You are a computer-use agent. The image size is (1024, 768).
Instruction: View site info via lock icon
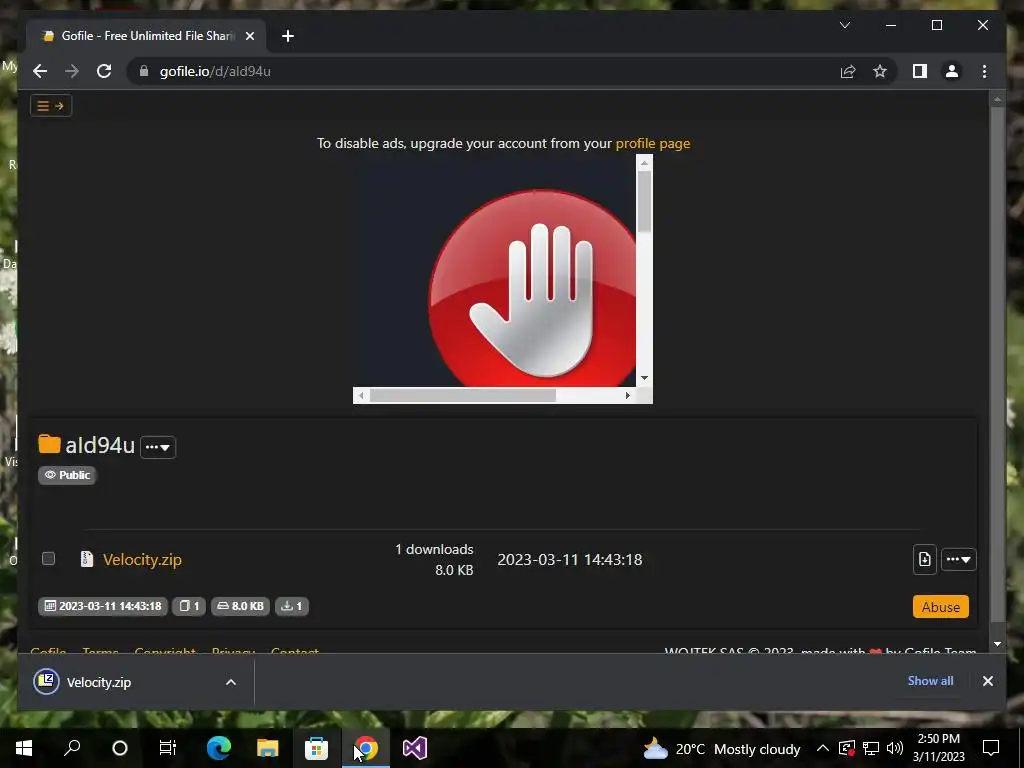pyautogui.click(x=144, y=71)
